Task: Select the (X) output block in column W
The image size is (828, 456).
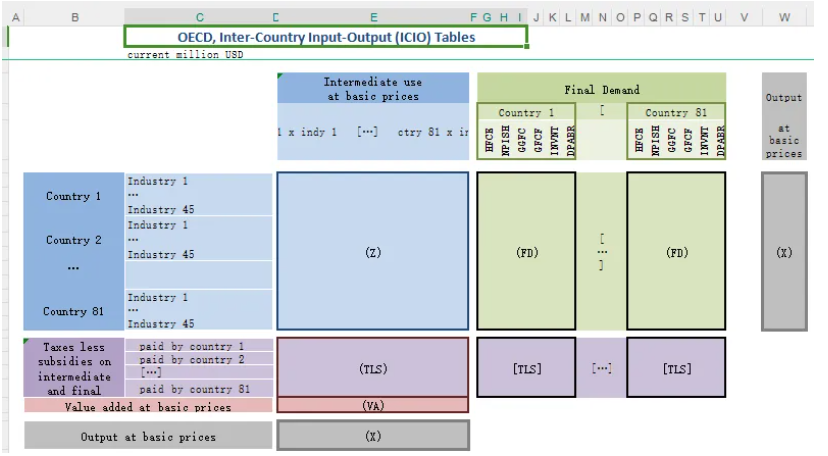Action: (784, 252)
